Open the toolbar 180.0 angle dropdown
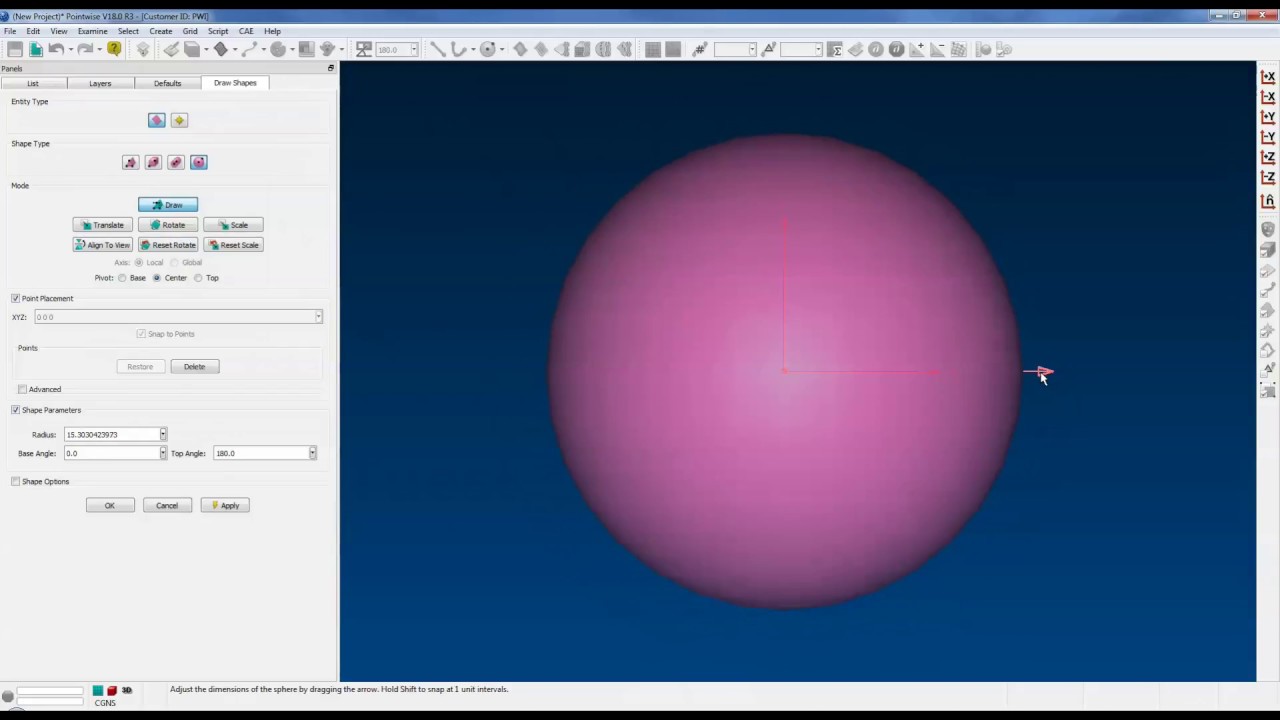 pyautogui.click(x=414, y=49)
